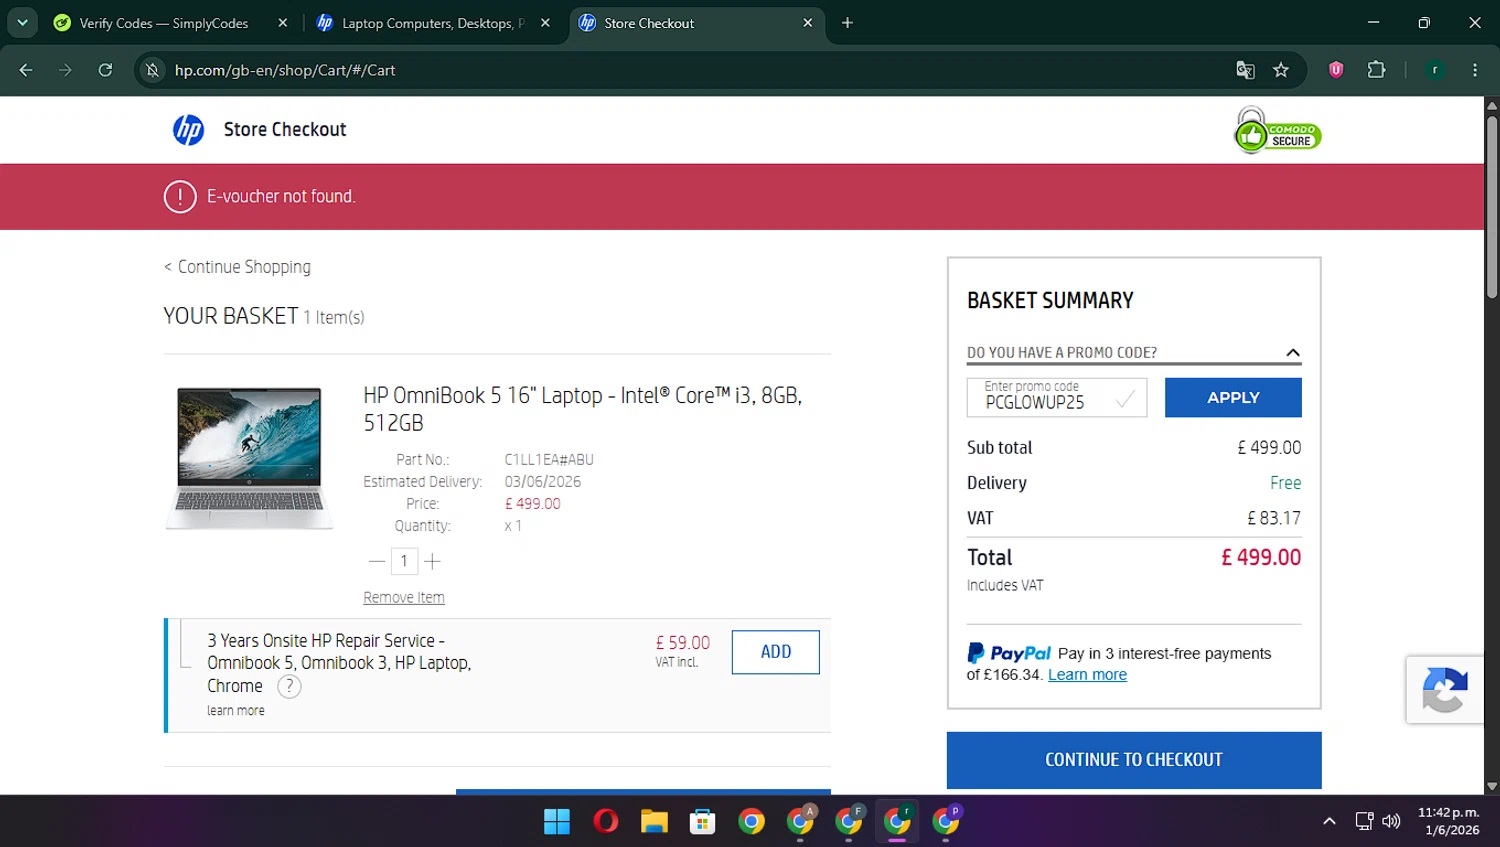This screenshot has height=847, width=1500.
Task: Open Chrome three-dot menu
Action: tap(1475, 70)
